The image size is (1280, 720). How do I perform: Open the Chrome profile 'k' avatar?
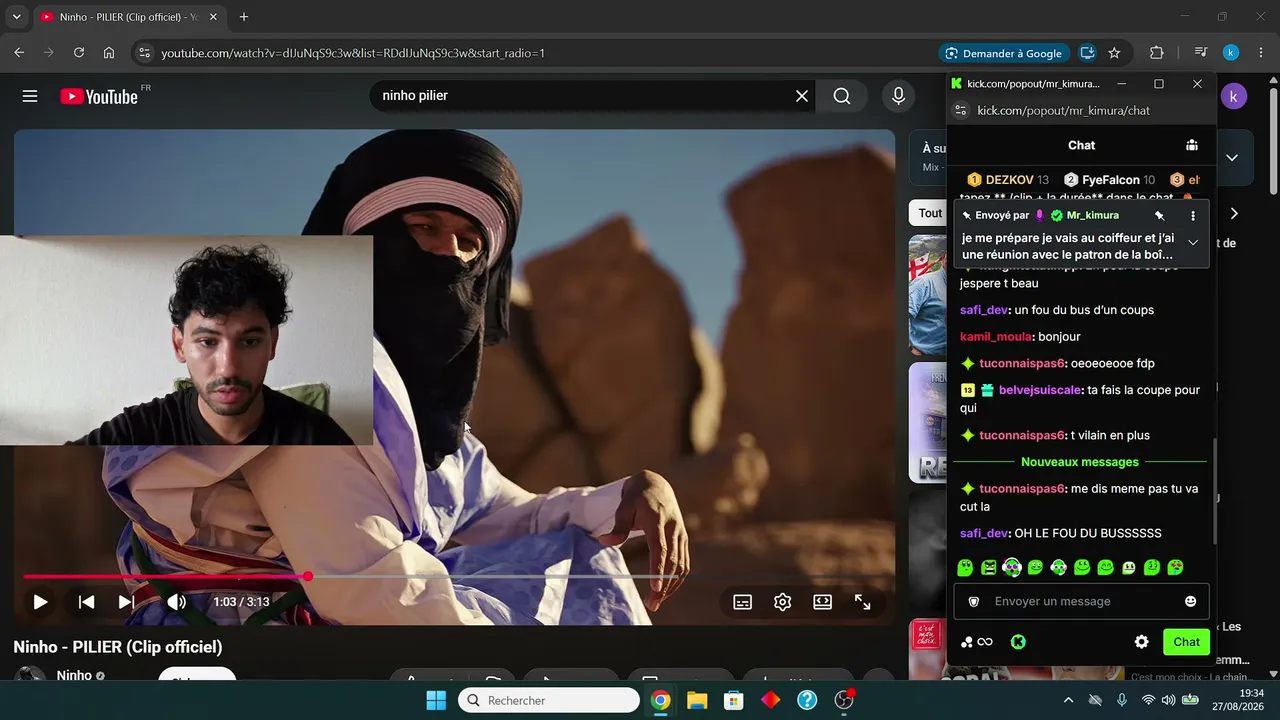(1231, 53)
